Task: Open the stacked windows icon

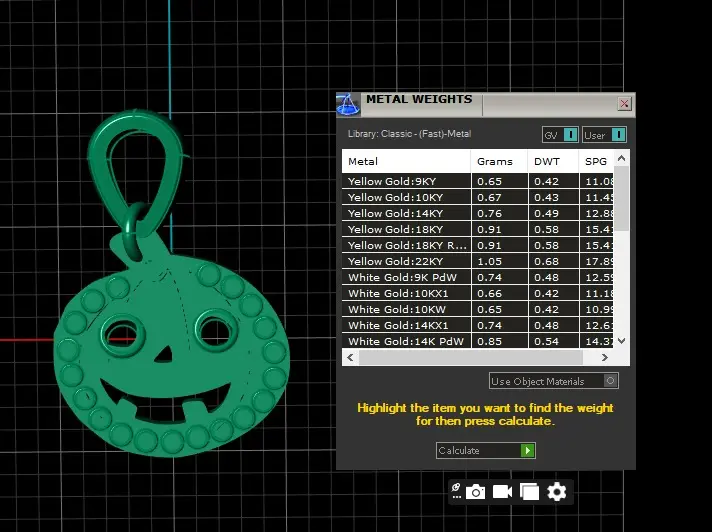Action: coord(529,492)
